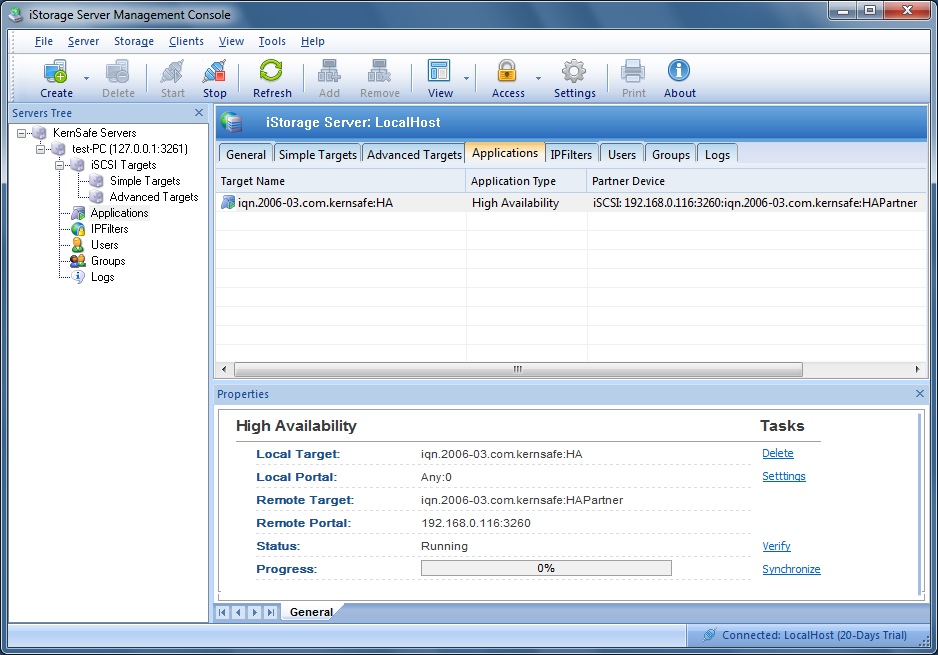Click the Delete task link
The width and height of the screenshot is (938, 655).
[x=778, y=453]
